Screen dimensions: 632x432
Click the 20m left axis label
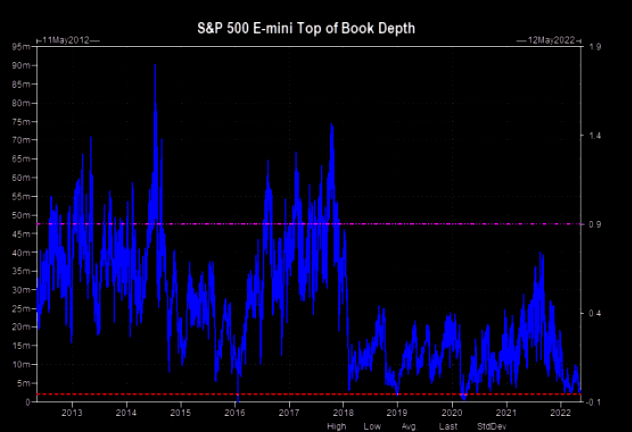tap(21, 327)
